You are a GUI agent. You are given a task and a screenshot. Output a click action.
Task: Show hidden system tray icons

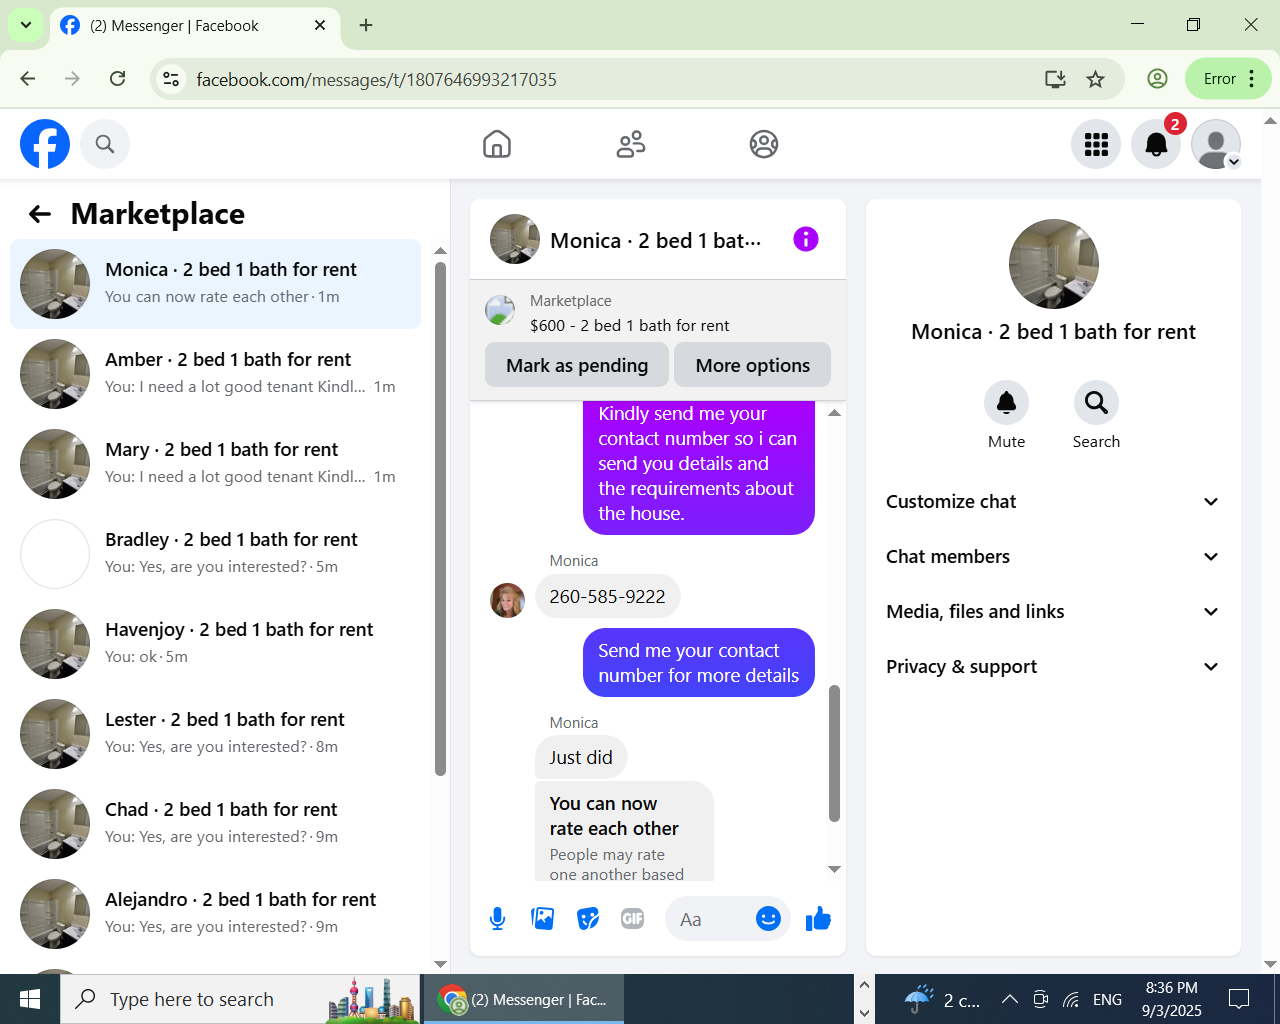(1010, 999)
